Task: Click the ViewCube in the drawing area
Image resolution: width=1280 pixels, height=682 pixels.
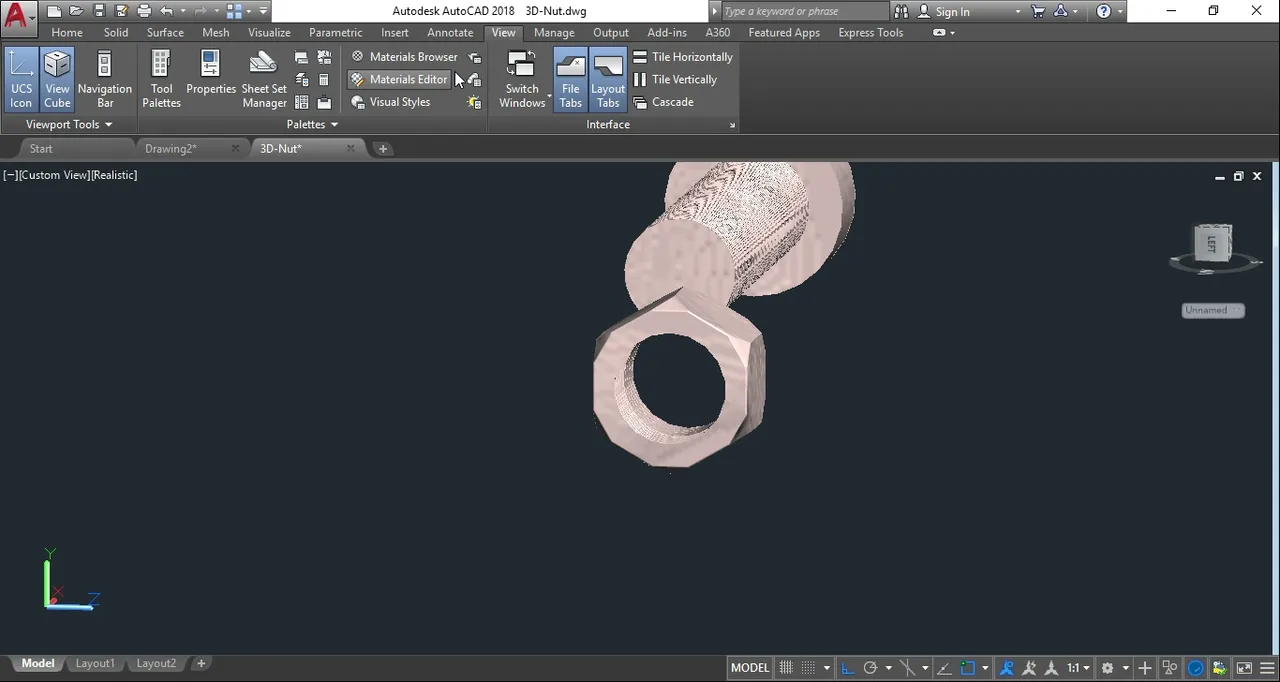Action: [1213, 244]
